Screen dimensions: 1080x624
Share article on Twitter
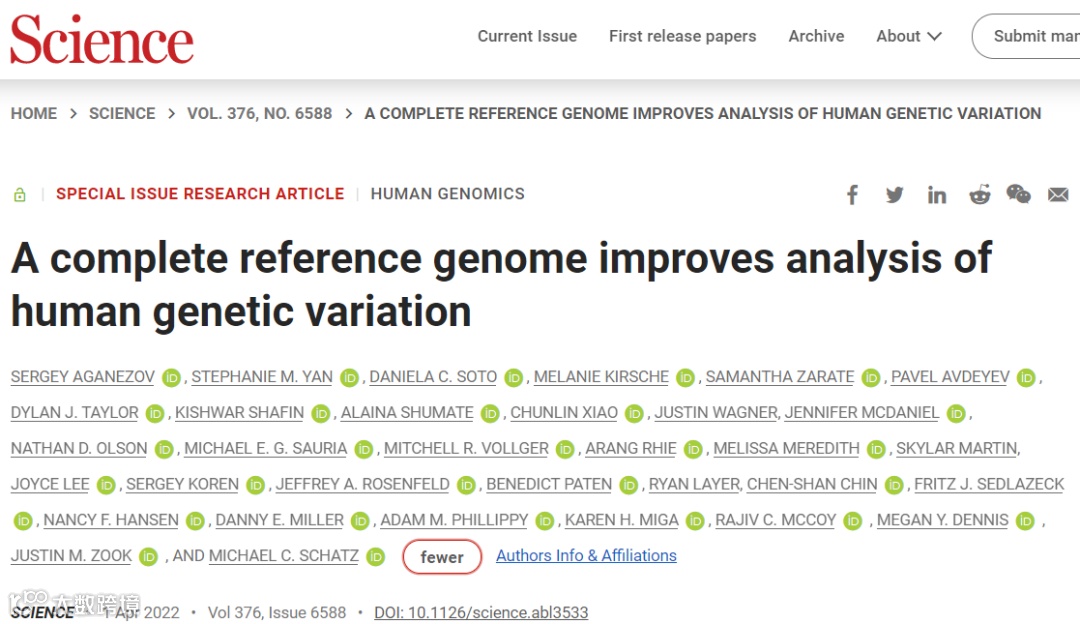[894, 195]
